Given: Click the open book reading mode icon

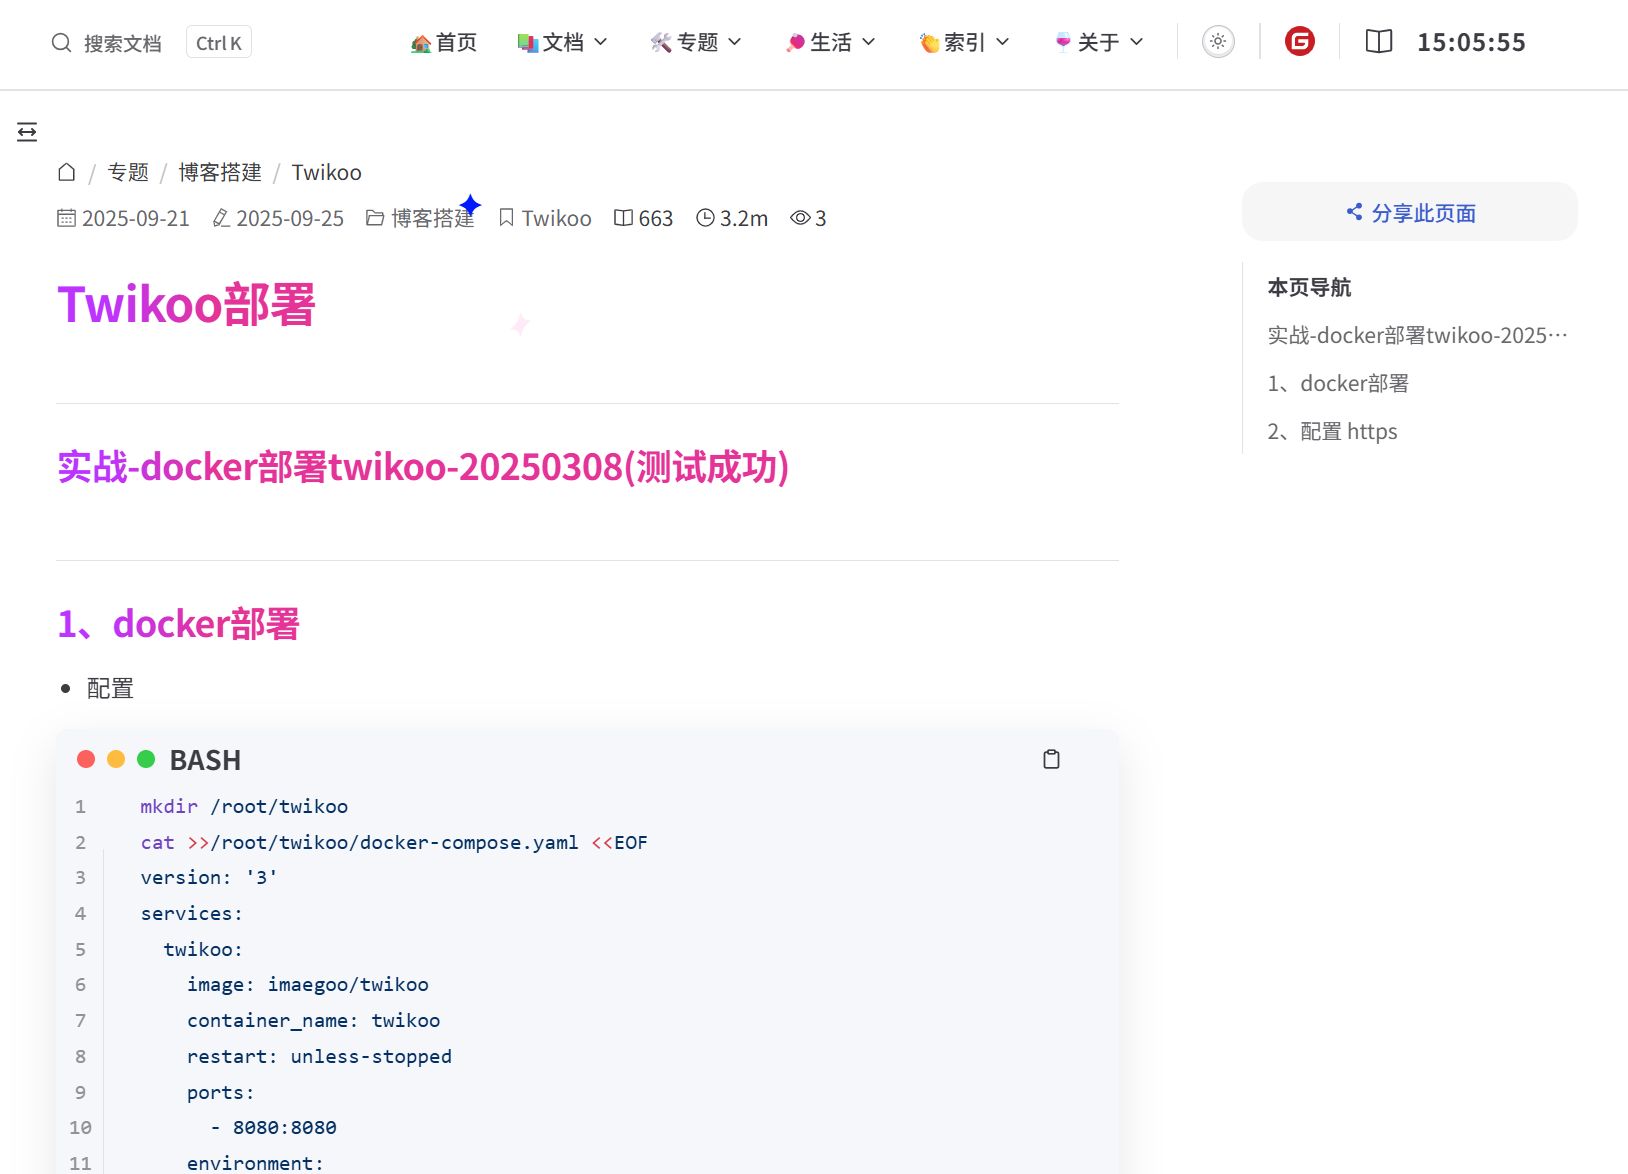Looking at the screenshot, I should tap(1378, 42).
